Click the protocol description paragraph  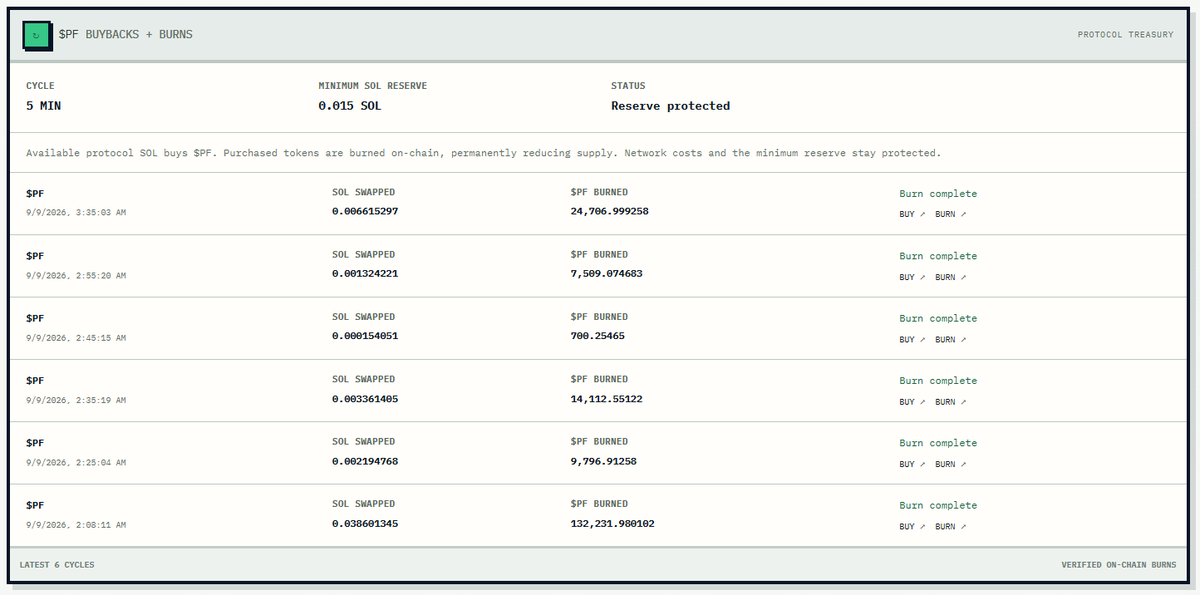483,153
